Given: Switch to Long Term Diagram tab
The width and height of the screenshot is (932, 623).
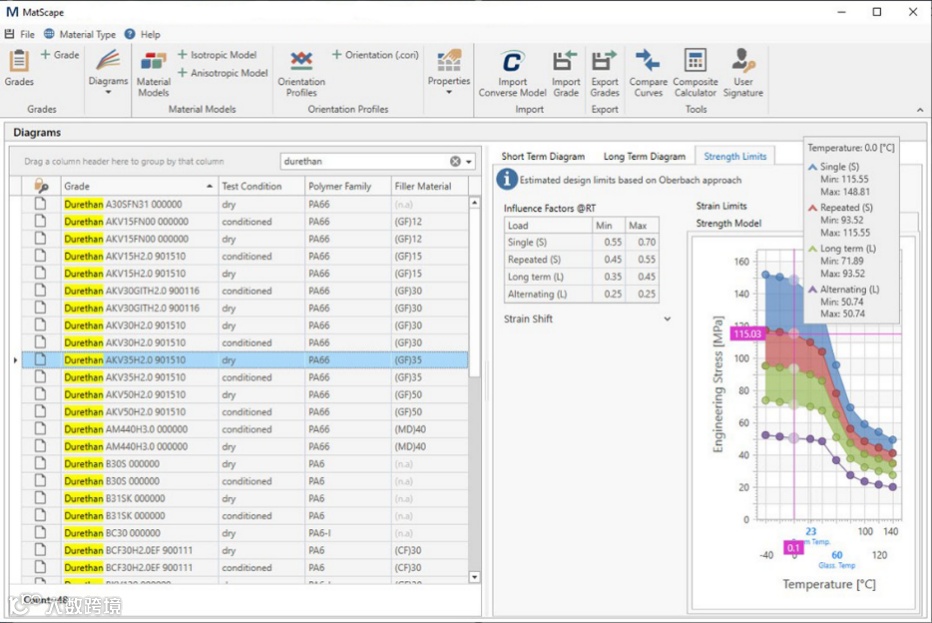Looking at the screenshot, I should (644, 156).
